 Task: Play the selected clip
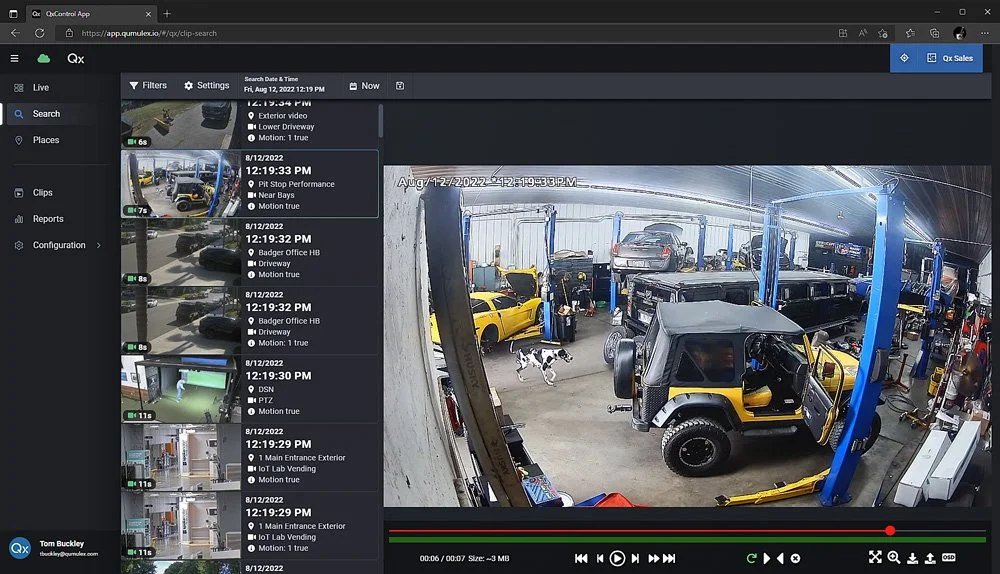(617, 558)
